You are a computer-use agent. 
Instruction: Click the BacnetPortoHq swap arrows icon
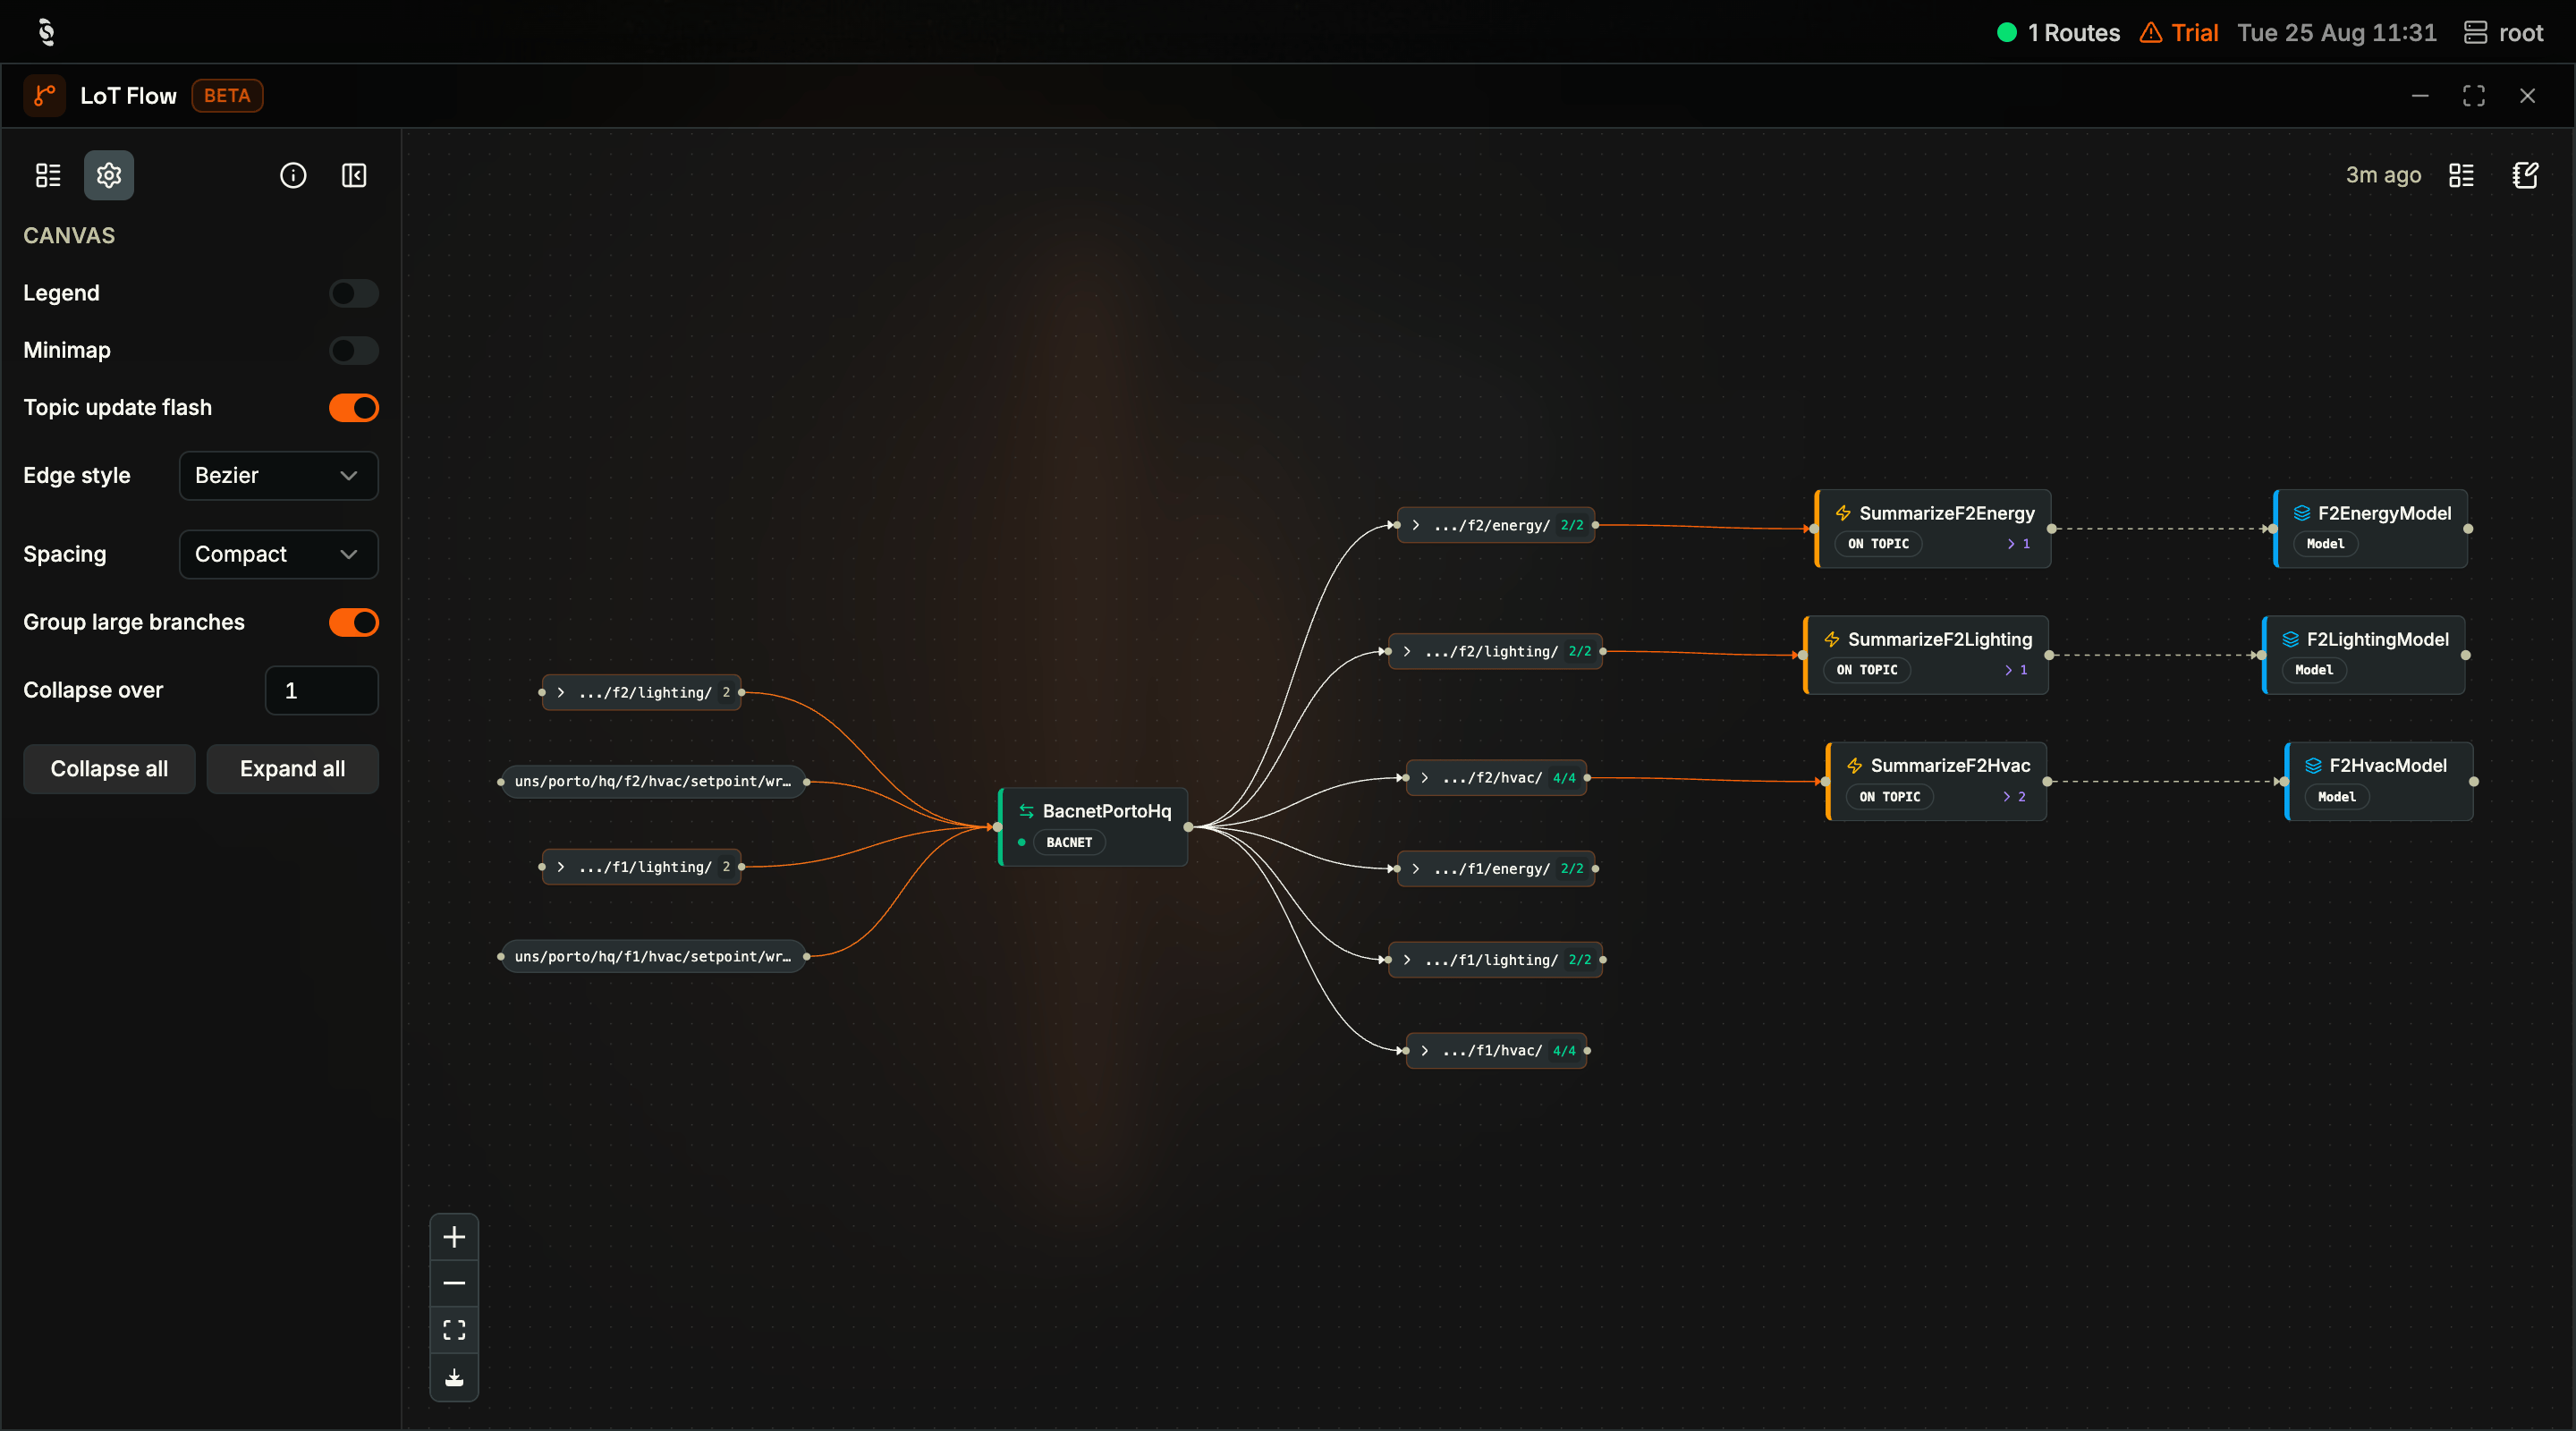click(x=1026, y=811)
